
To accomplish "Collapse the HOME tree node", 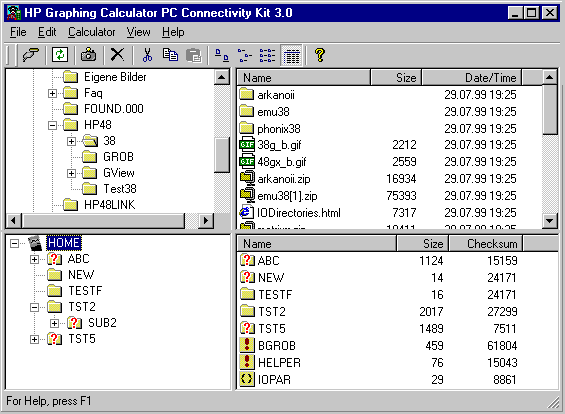I will pos(14,243).
